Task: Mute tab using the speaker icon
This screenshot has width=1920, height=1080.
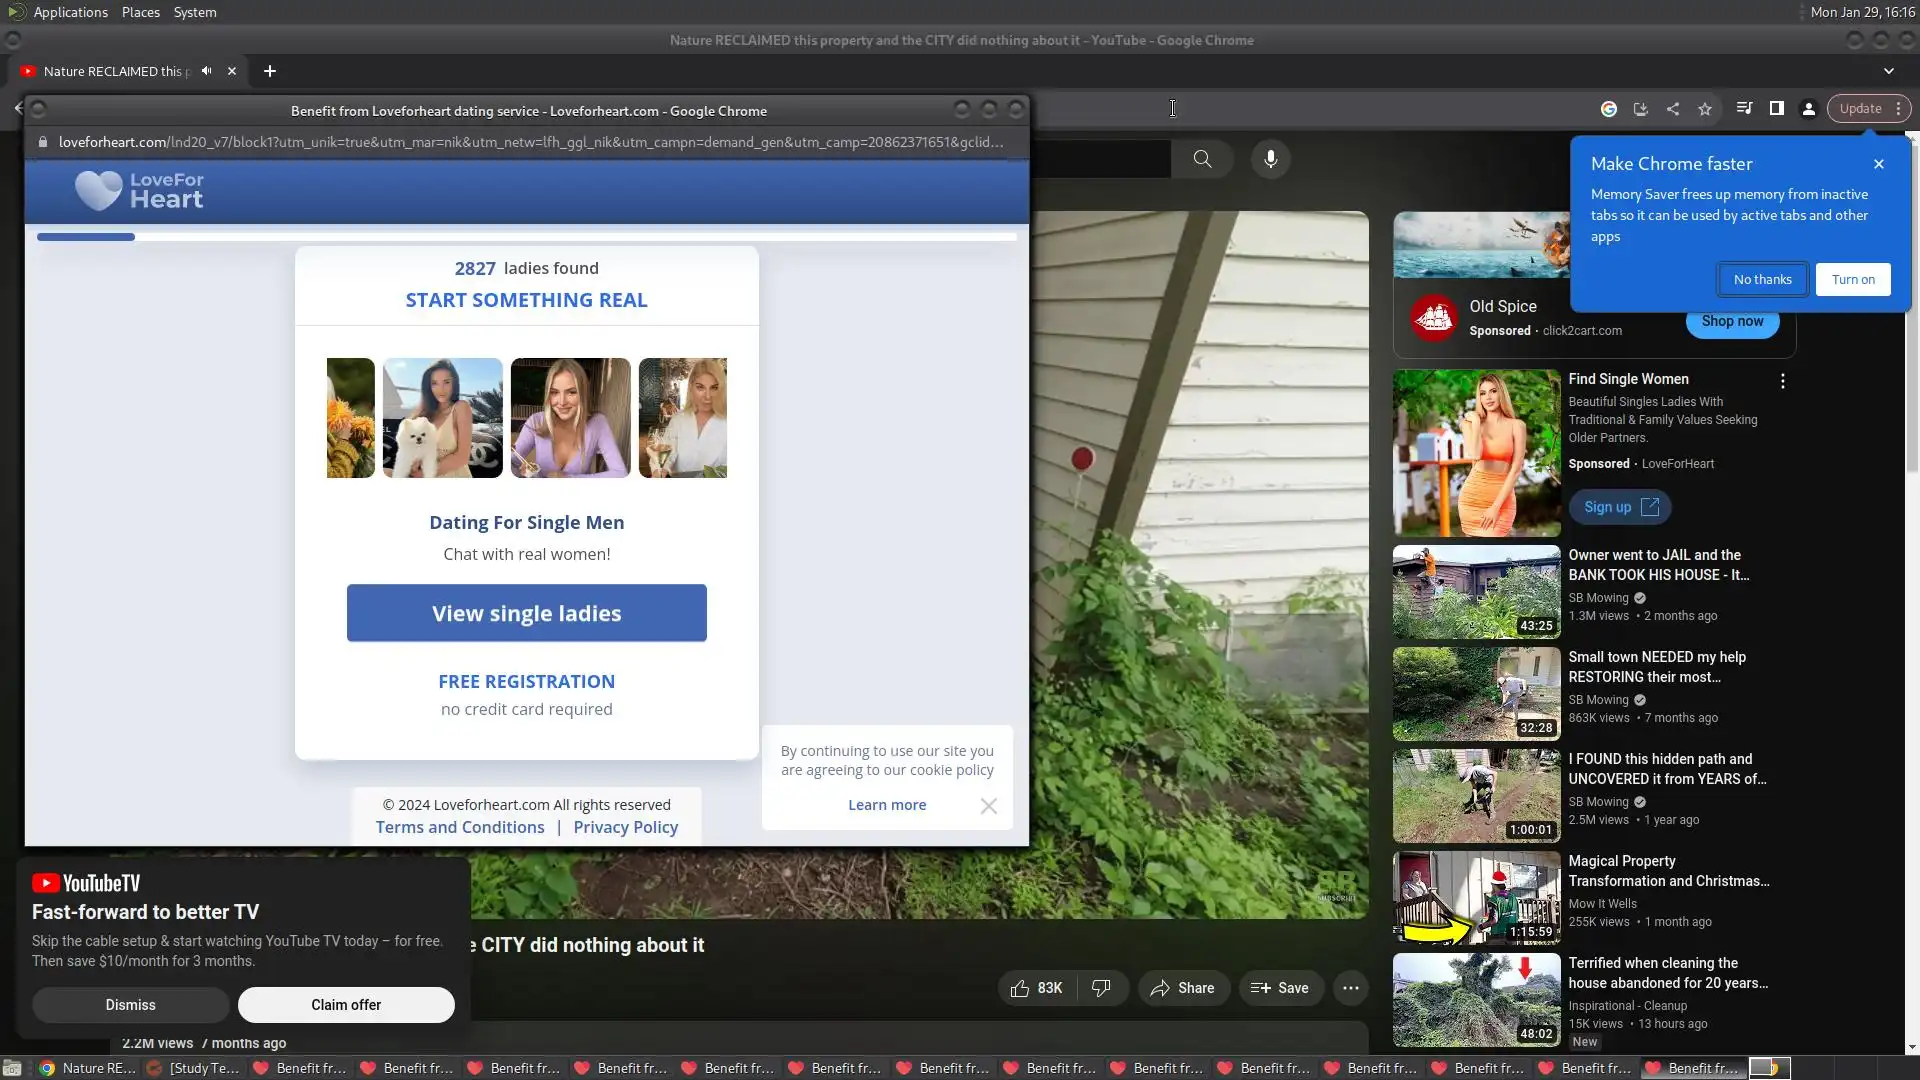Action: pos(206,71)
